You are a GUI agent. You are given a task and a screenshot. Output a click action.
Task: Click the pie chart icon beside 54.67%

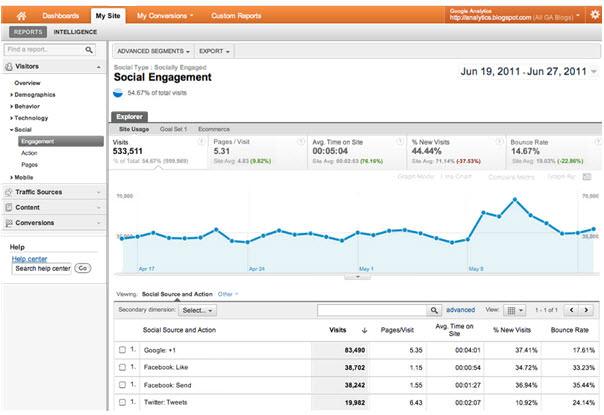(118, 93)
